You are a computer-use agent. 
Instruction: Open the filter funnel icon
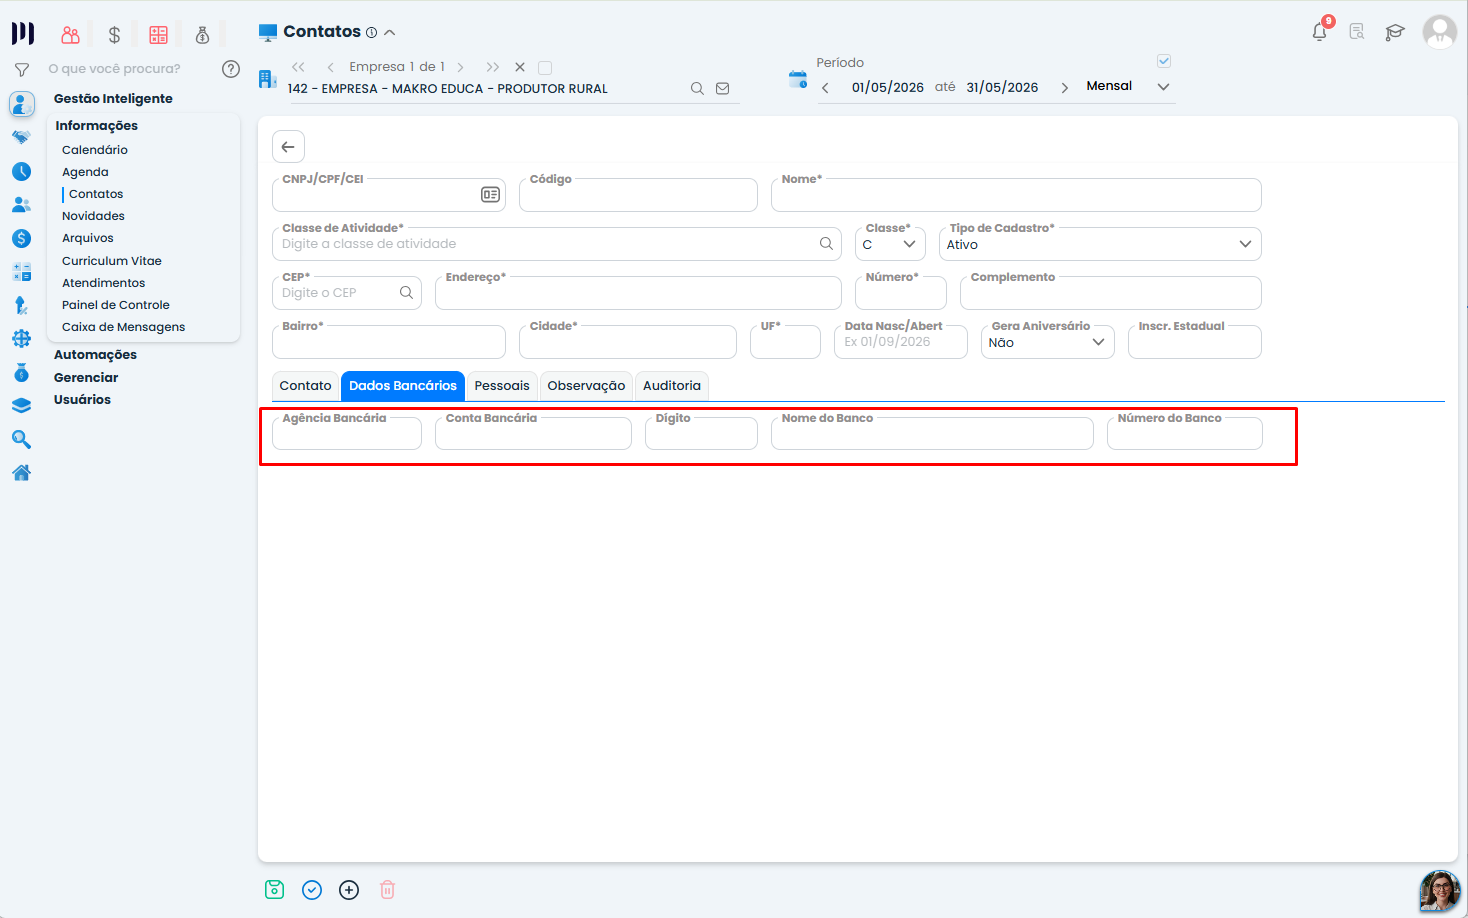21,70
